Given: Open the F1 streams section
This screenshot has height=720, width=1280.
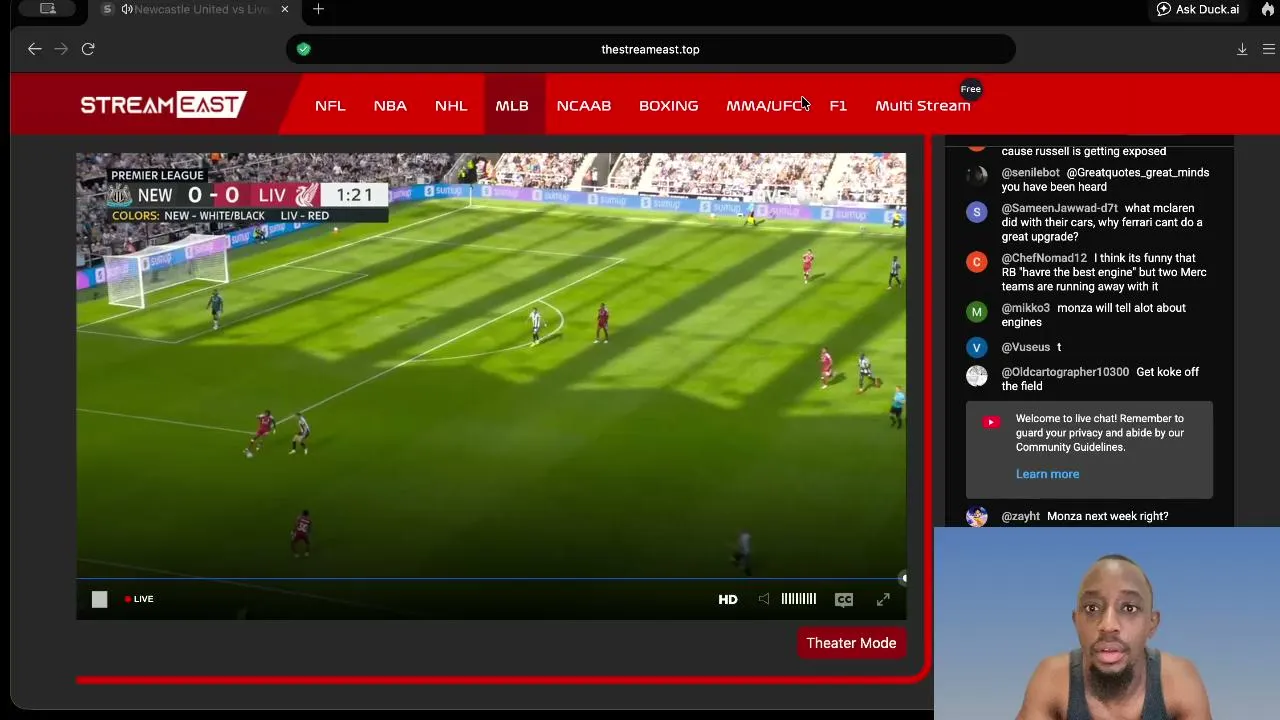Looking at the screenshot, I should pos(838,105).
